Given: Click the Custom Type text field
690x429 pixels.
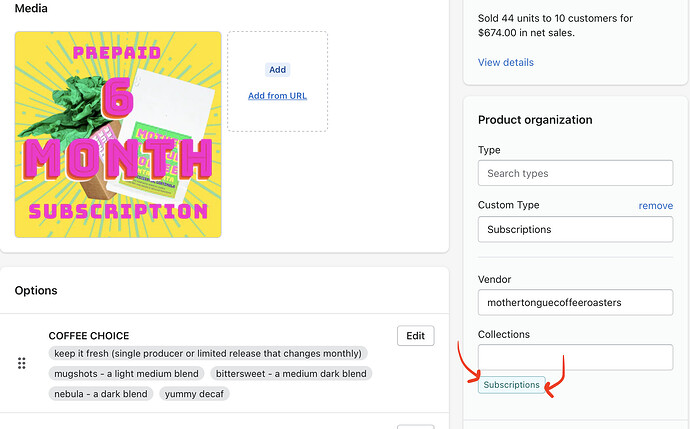Looking at the screenshot, I should coord(575,229).
